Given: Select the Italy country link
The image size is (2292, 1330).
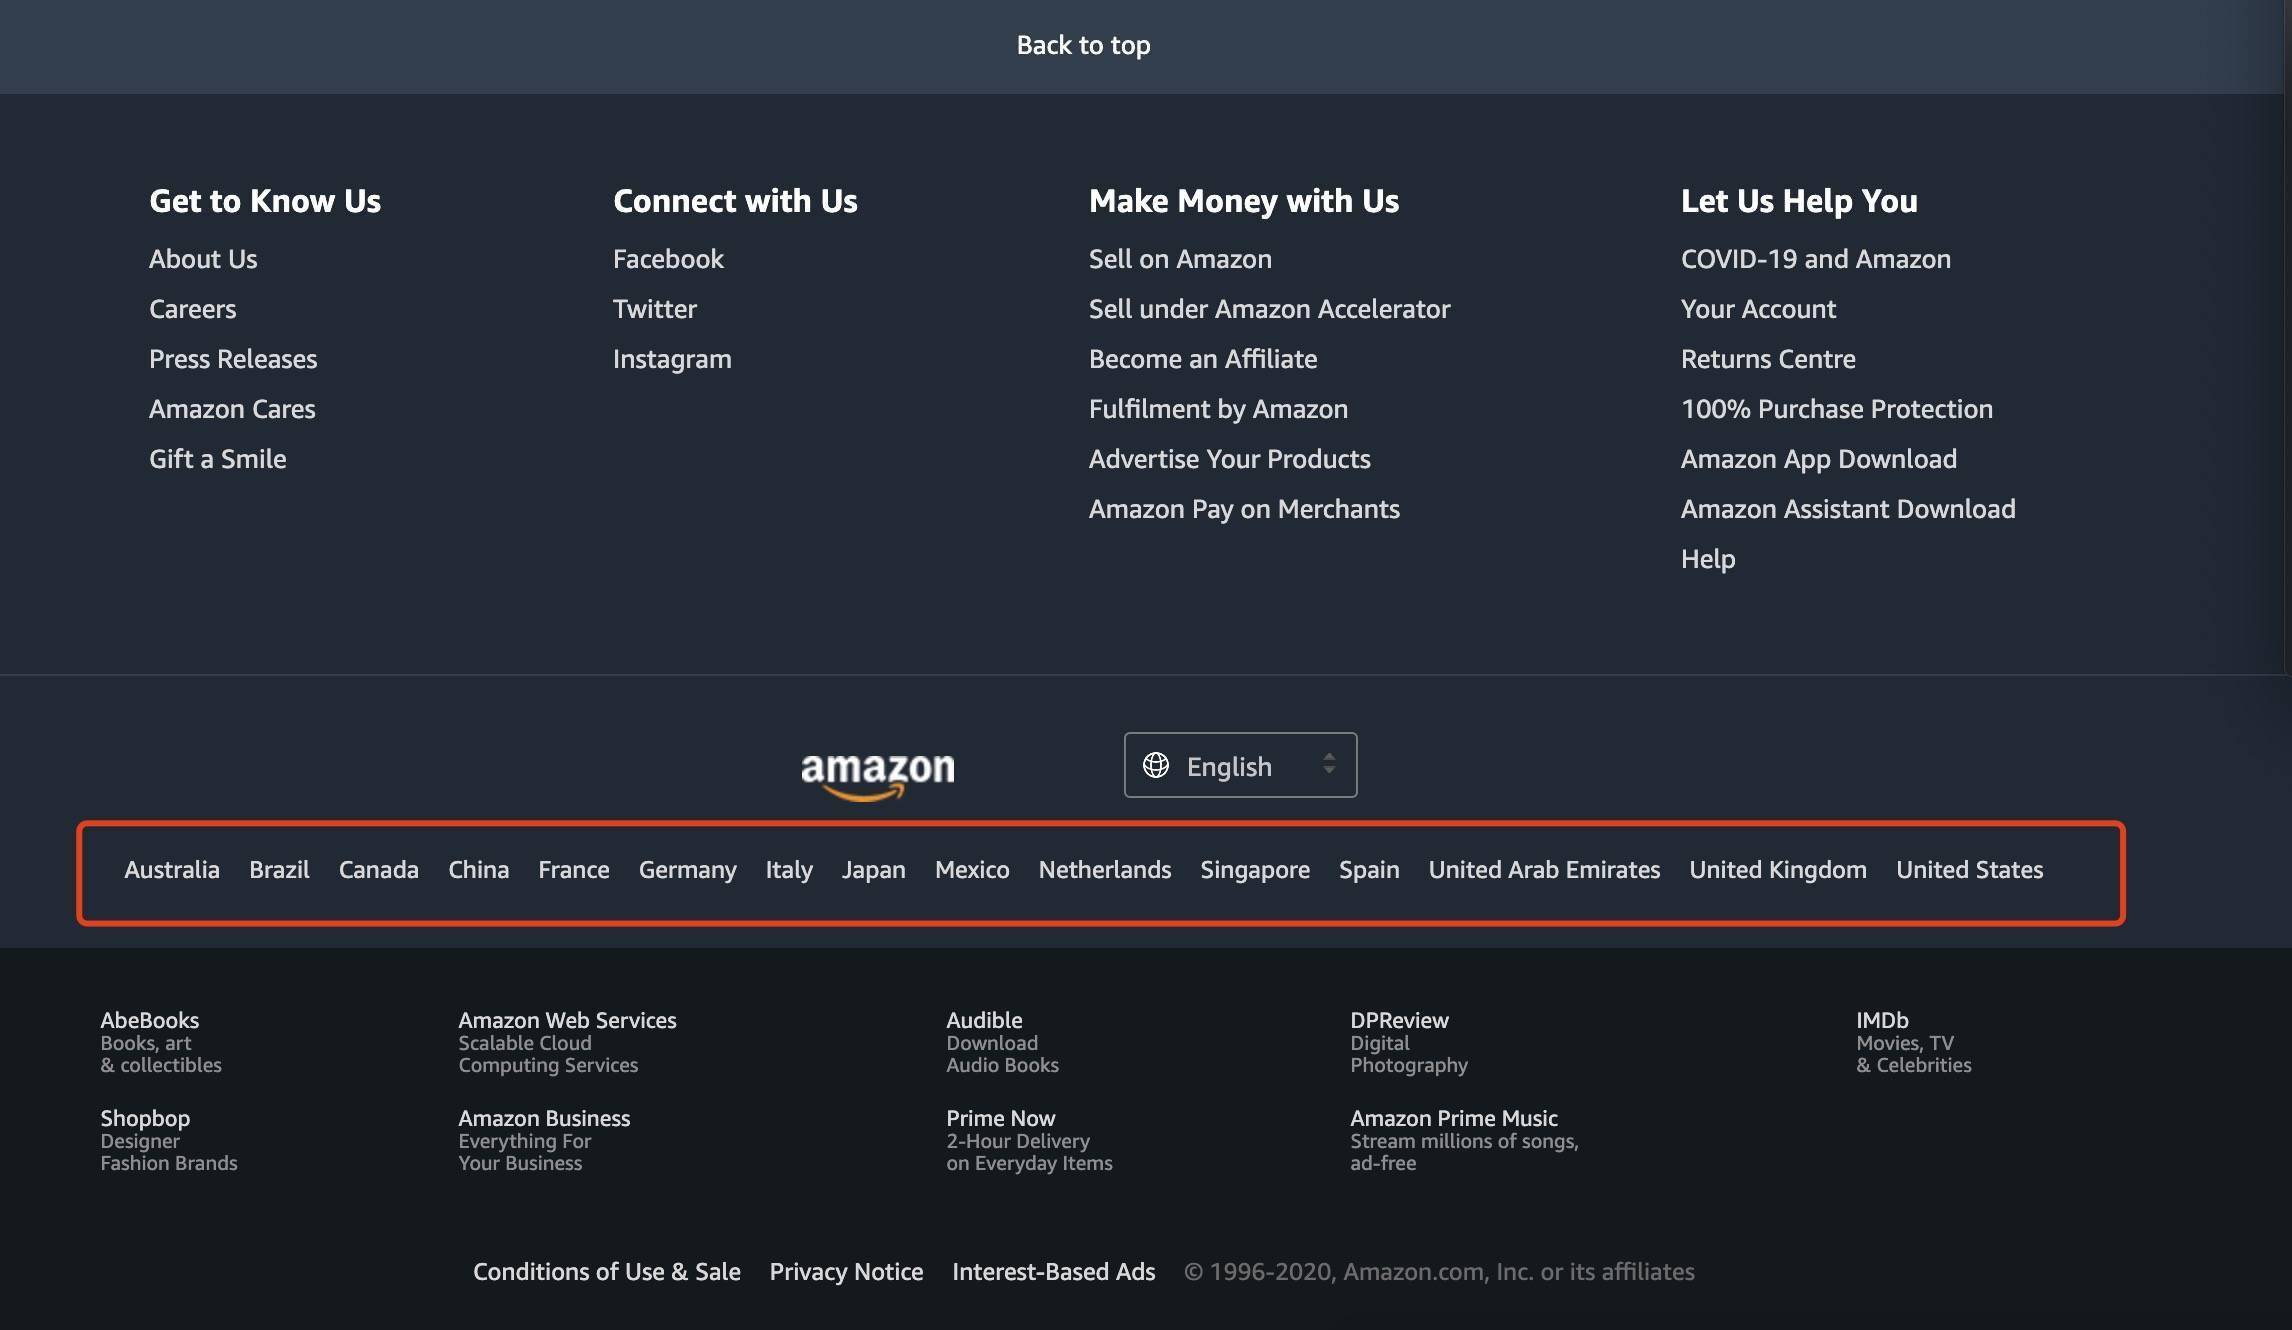Looking at the screenshot, I should click(x=789, y=870).
